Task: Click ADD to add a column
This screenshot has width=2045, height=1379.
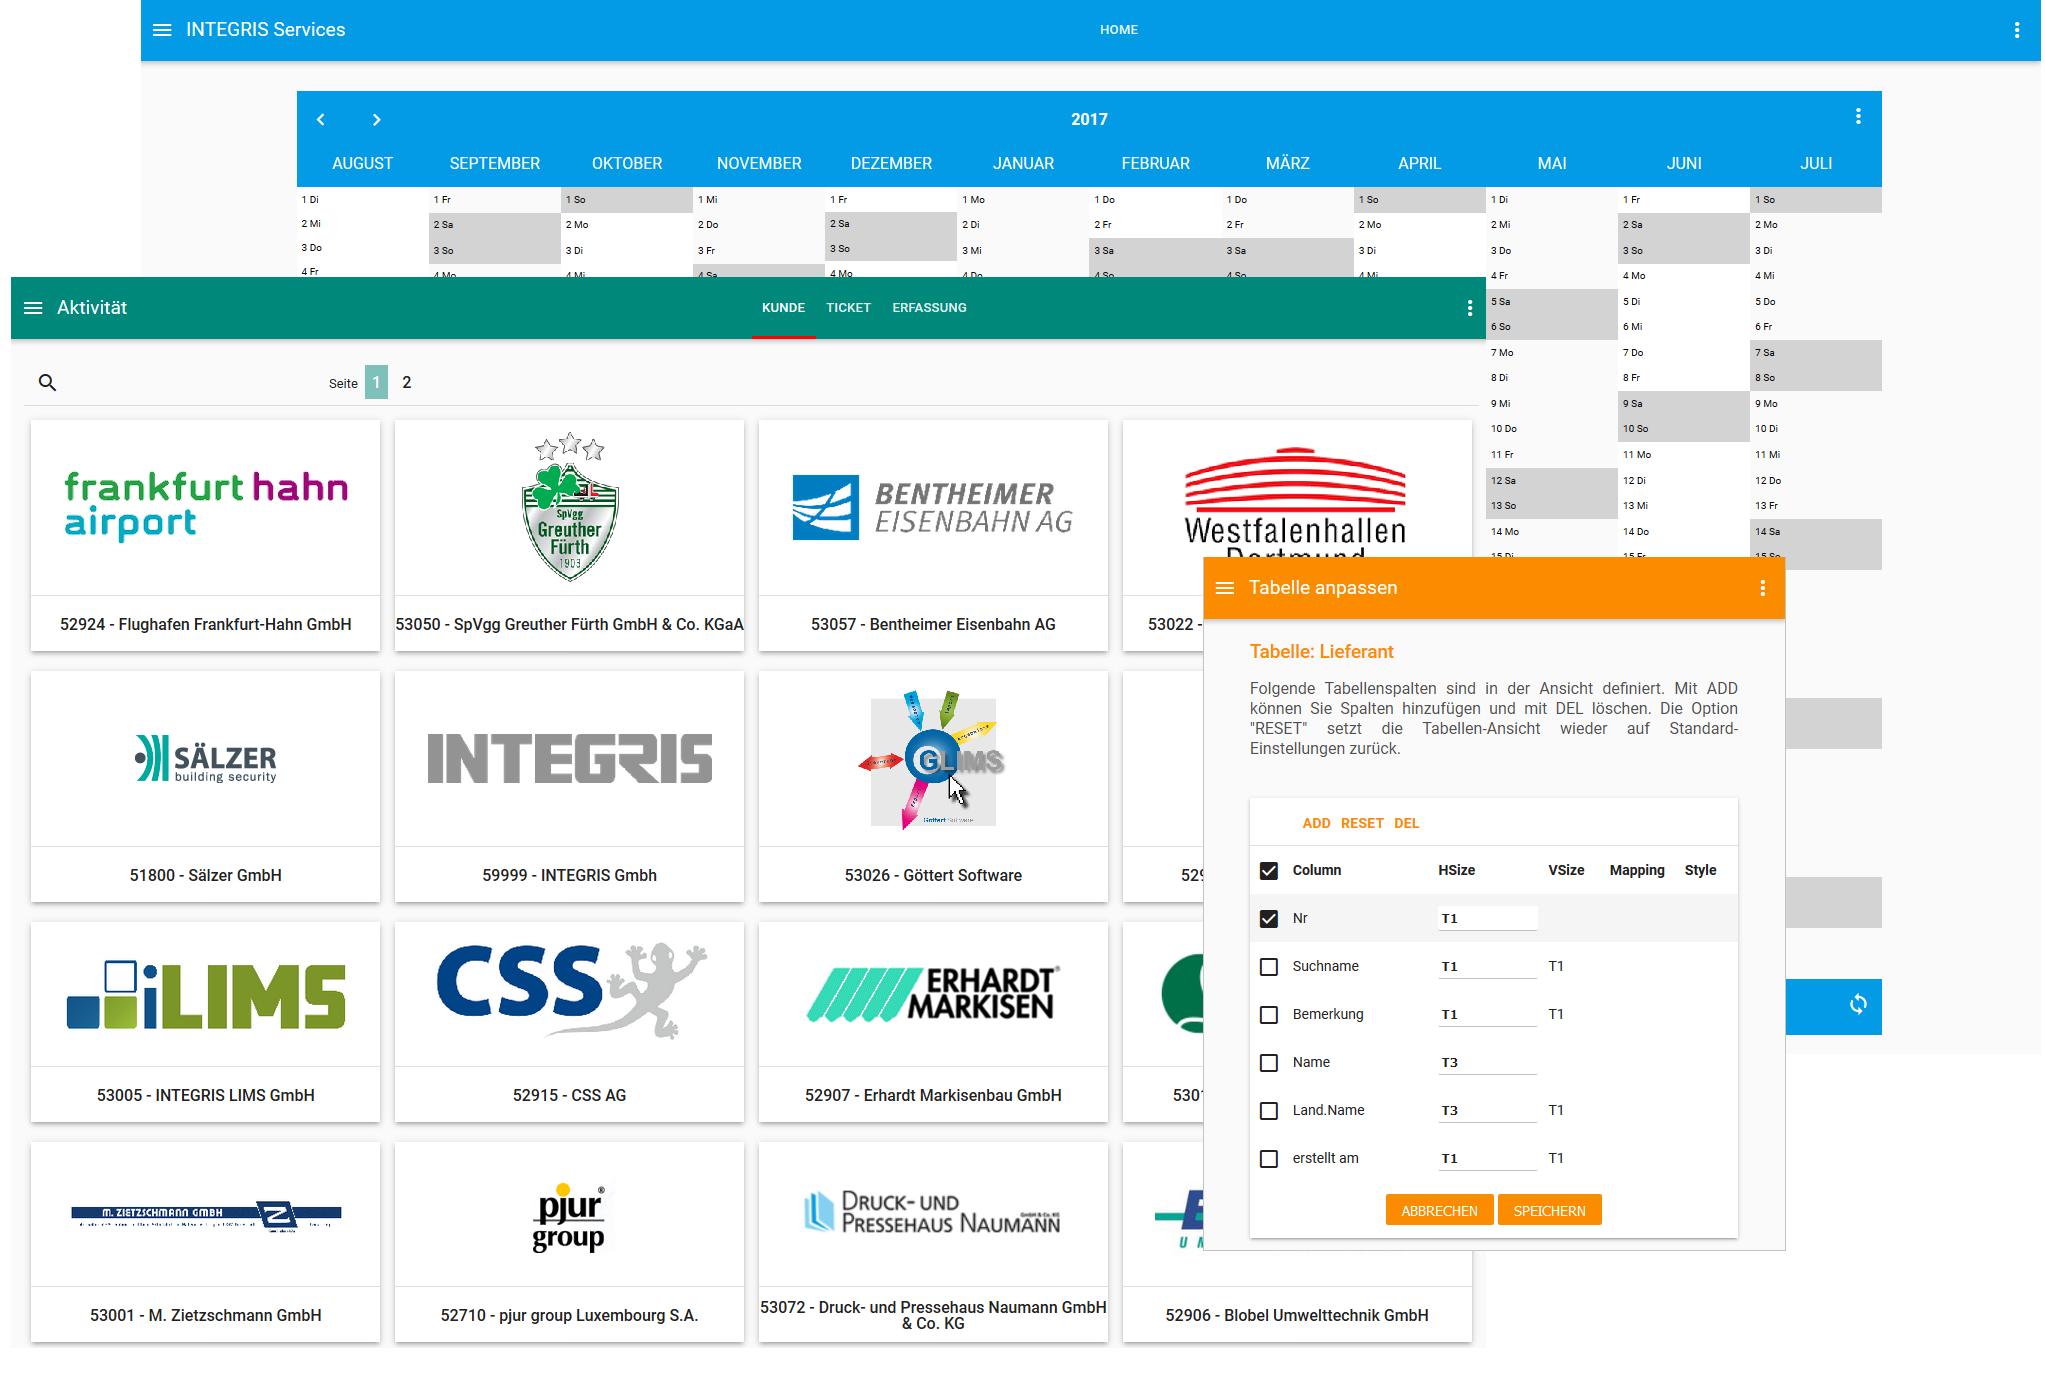Action: pos(1316,823)
